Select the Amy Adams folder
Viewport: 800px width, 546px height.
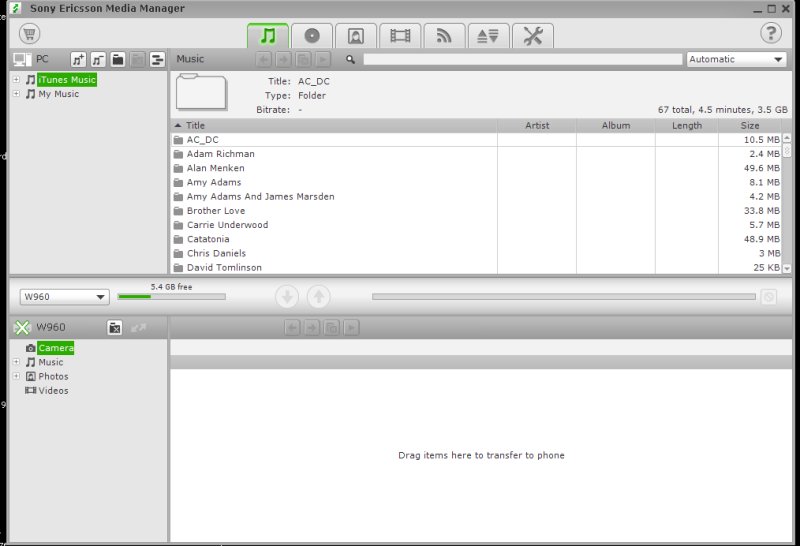point(476,183)
